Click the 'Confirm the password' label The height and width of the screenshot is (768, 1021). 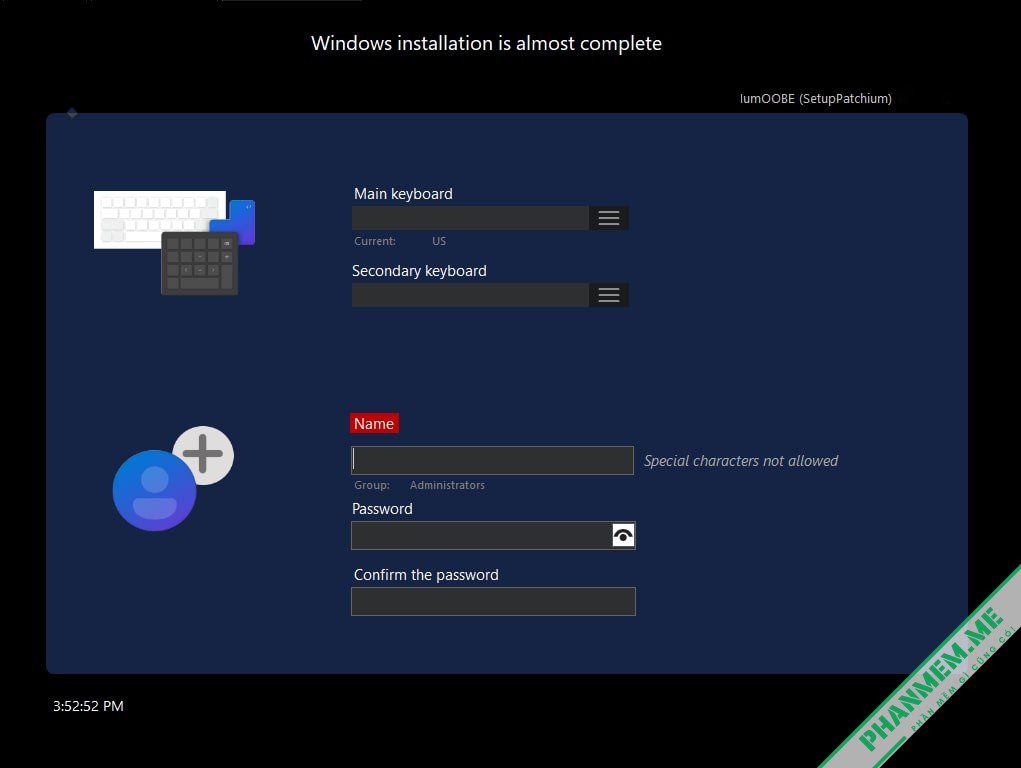[x=426, y=575]
